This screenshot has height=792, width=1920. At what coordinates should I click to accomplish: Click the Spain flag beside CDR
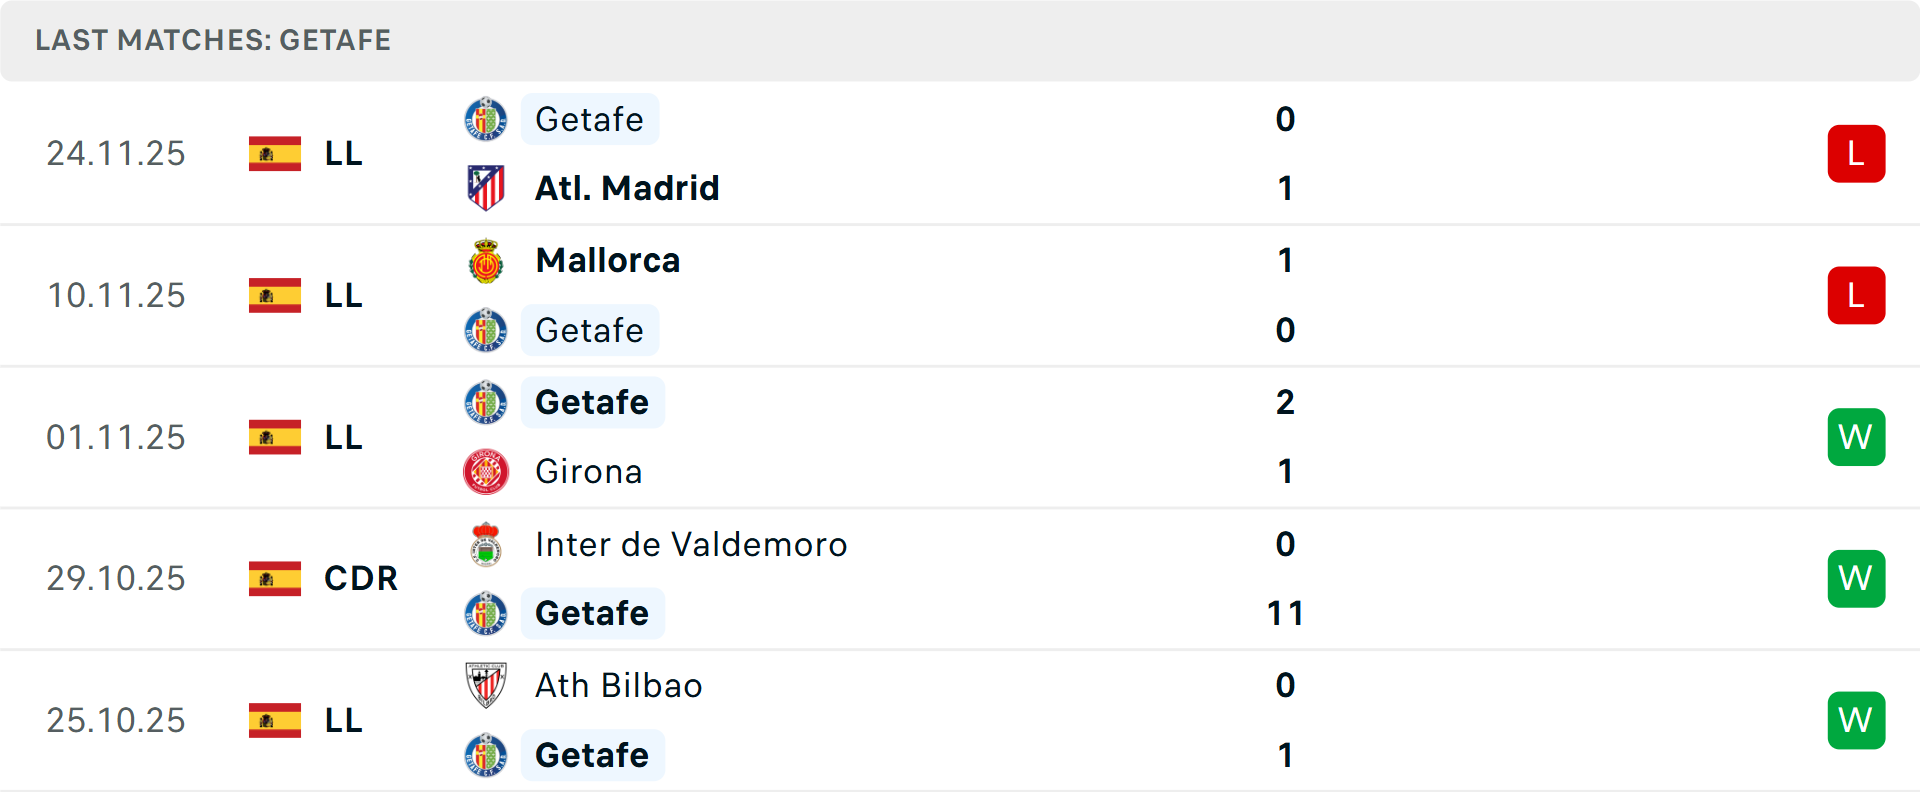[x=275, y=578]
